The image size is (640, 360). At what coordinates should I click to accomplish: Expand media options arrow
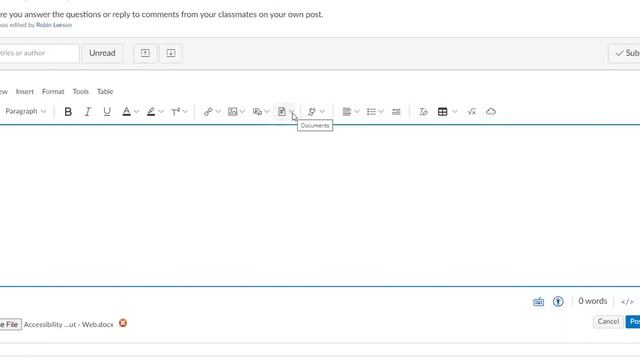(x=267, y=111)
